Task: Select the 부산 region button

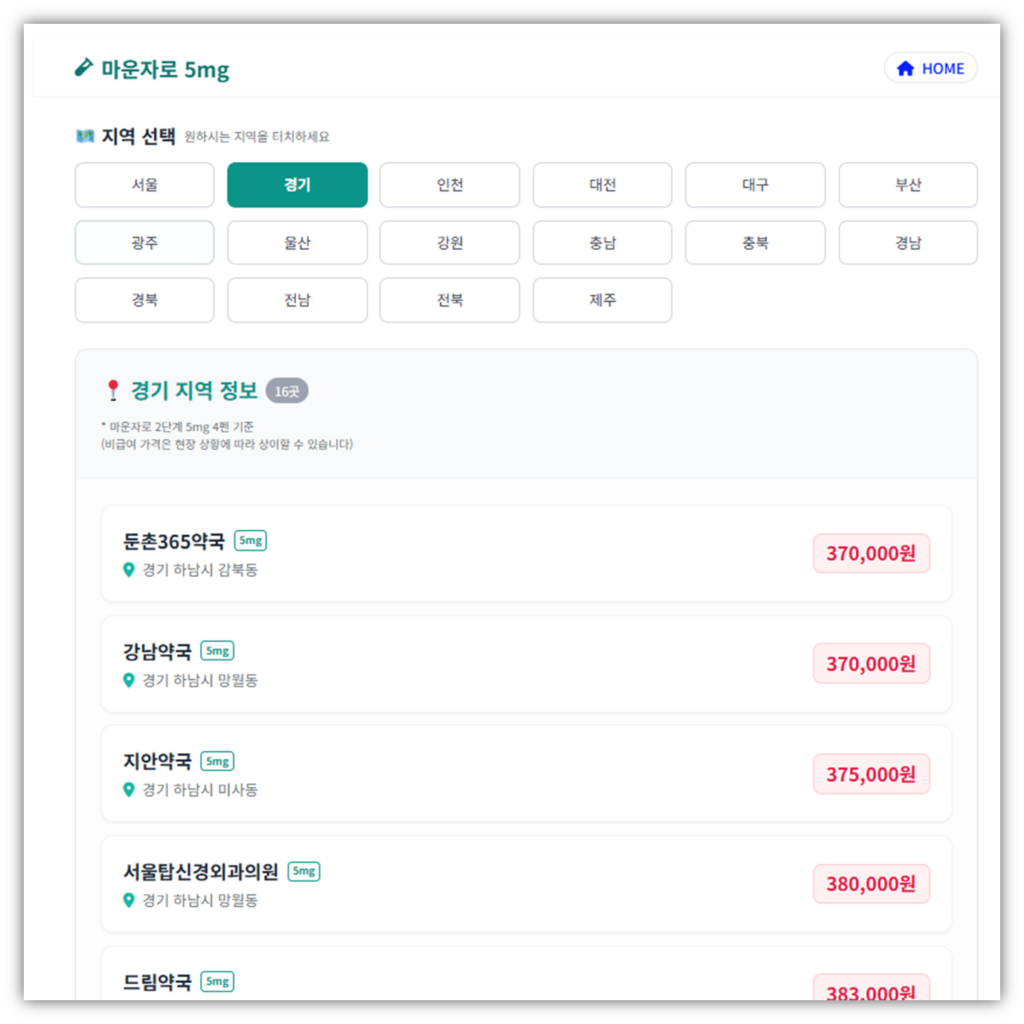Action: coord(908,185)
